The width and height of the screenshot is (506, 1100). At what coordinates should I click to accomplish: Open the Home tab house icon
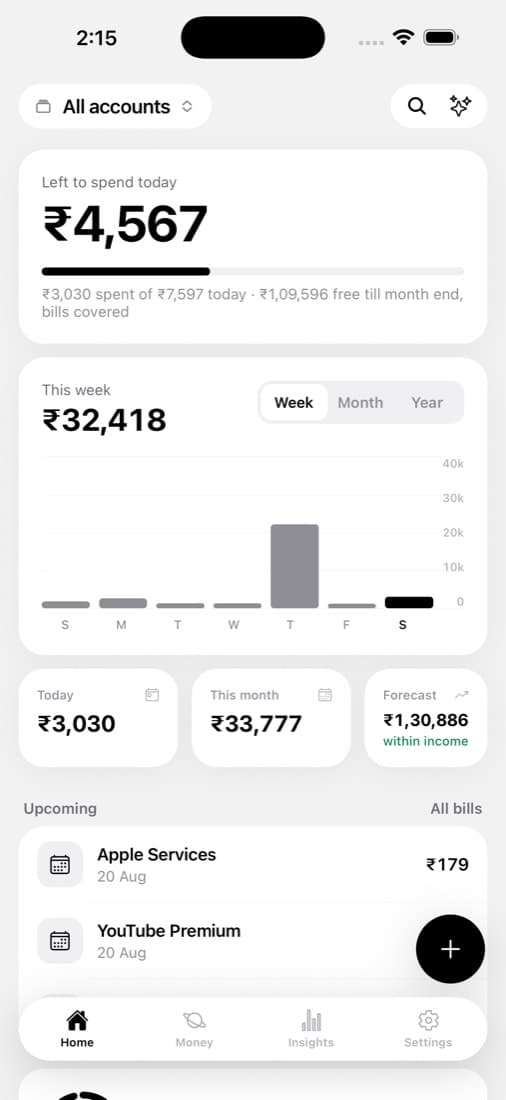(x=76, y=1019)
